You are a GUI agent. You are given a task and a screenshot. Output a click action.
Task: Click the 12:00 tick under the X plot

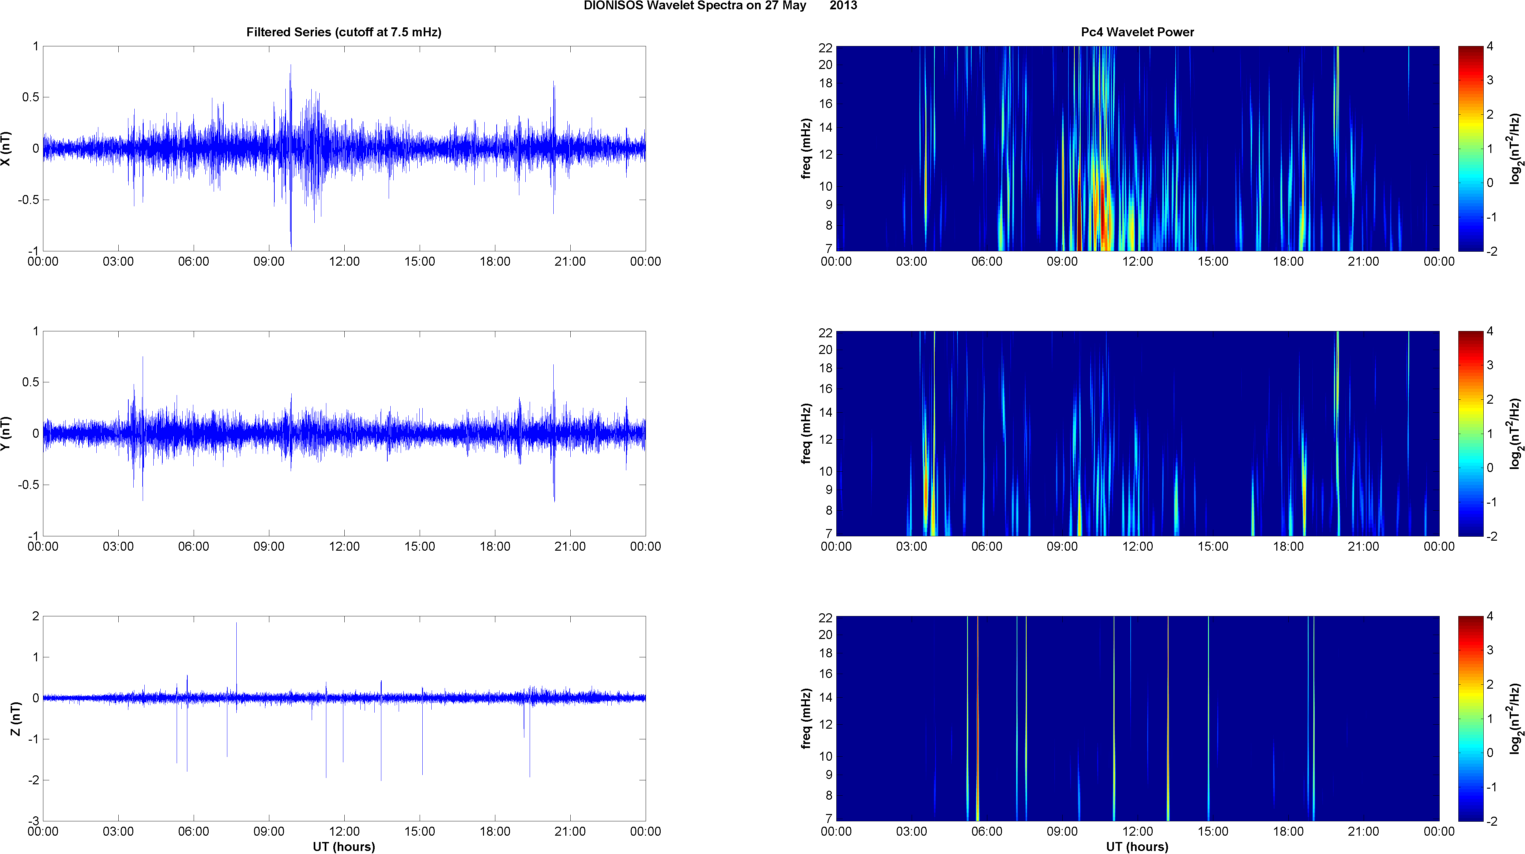tap(344, 262)
